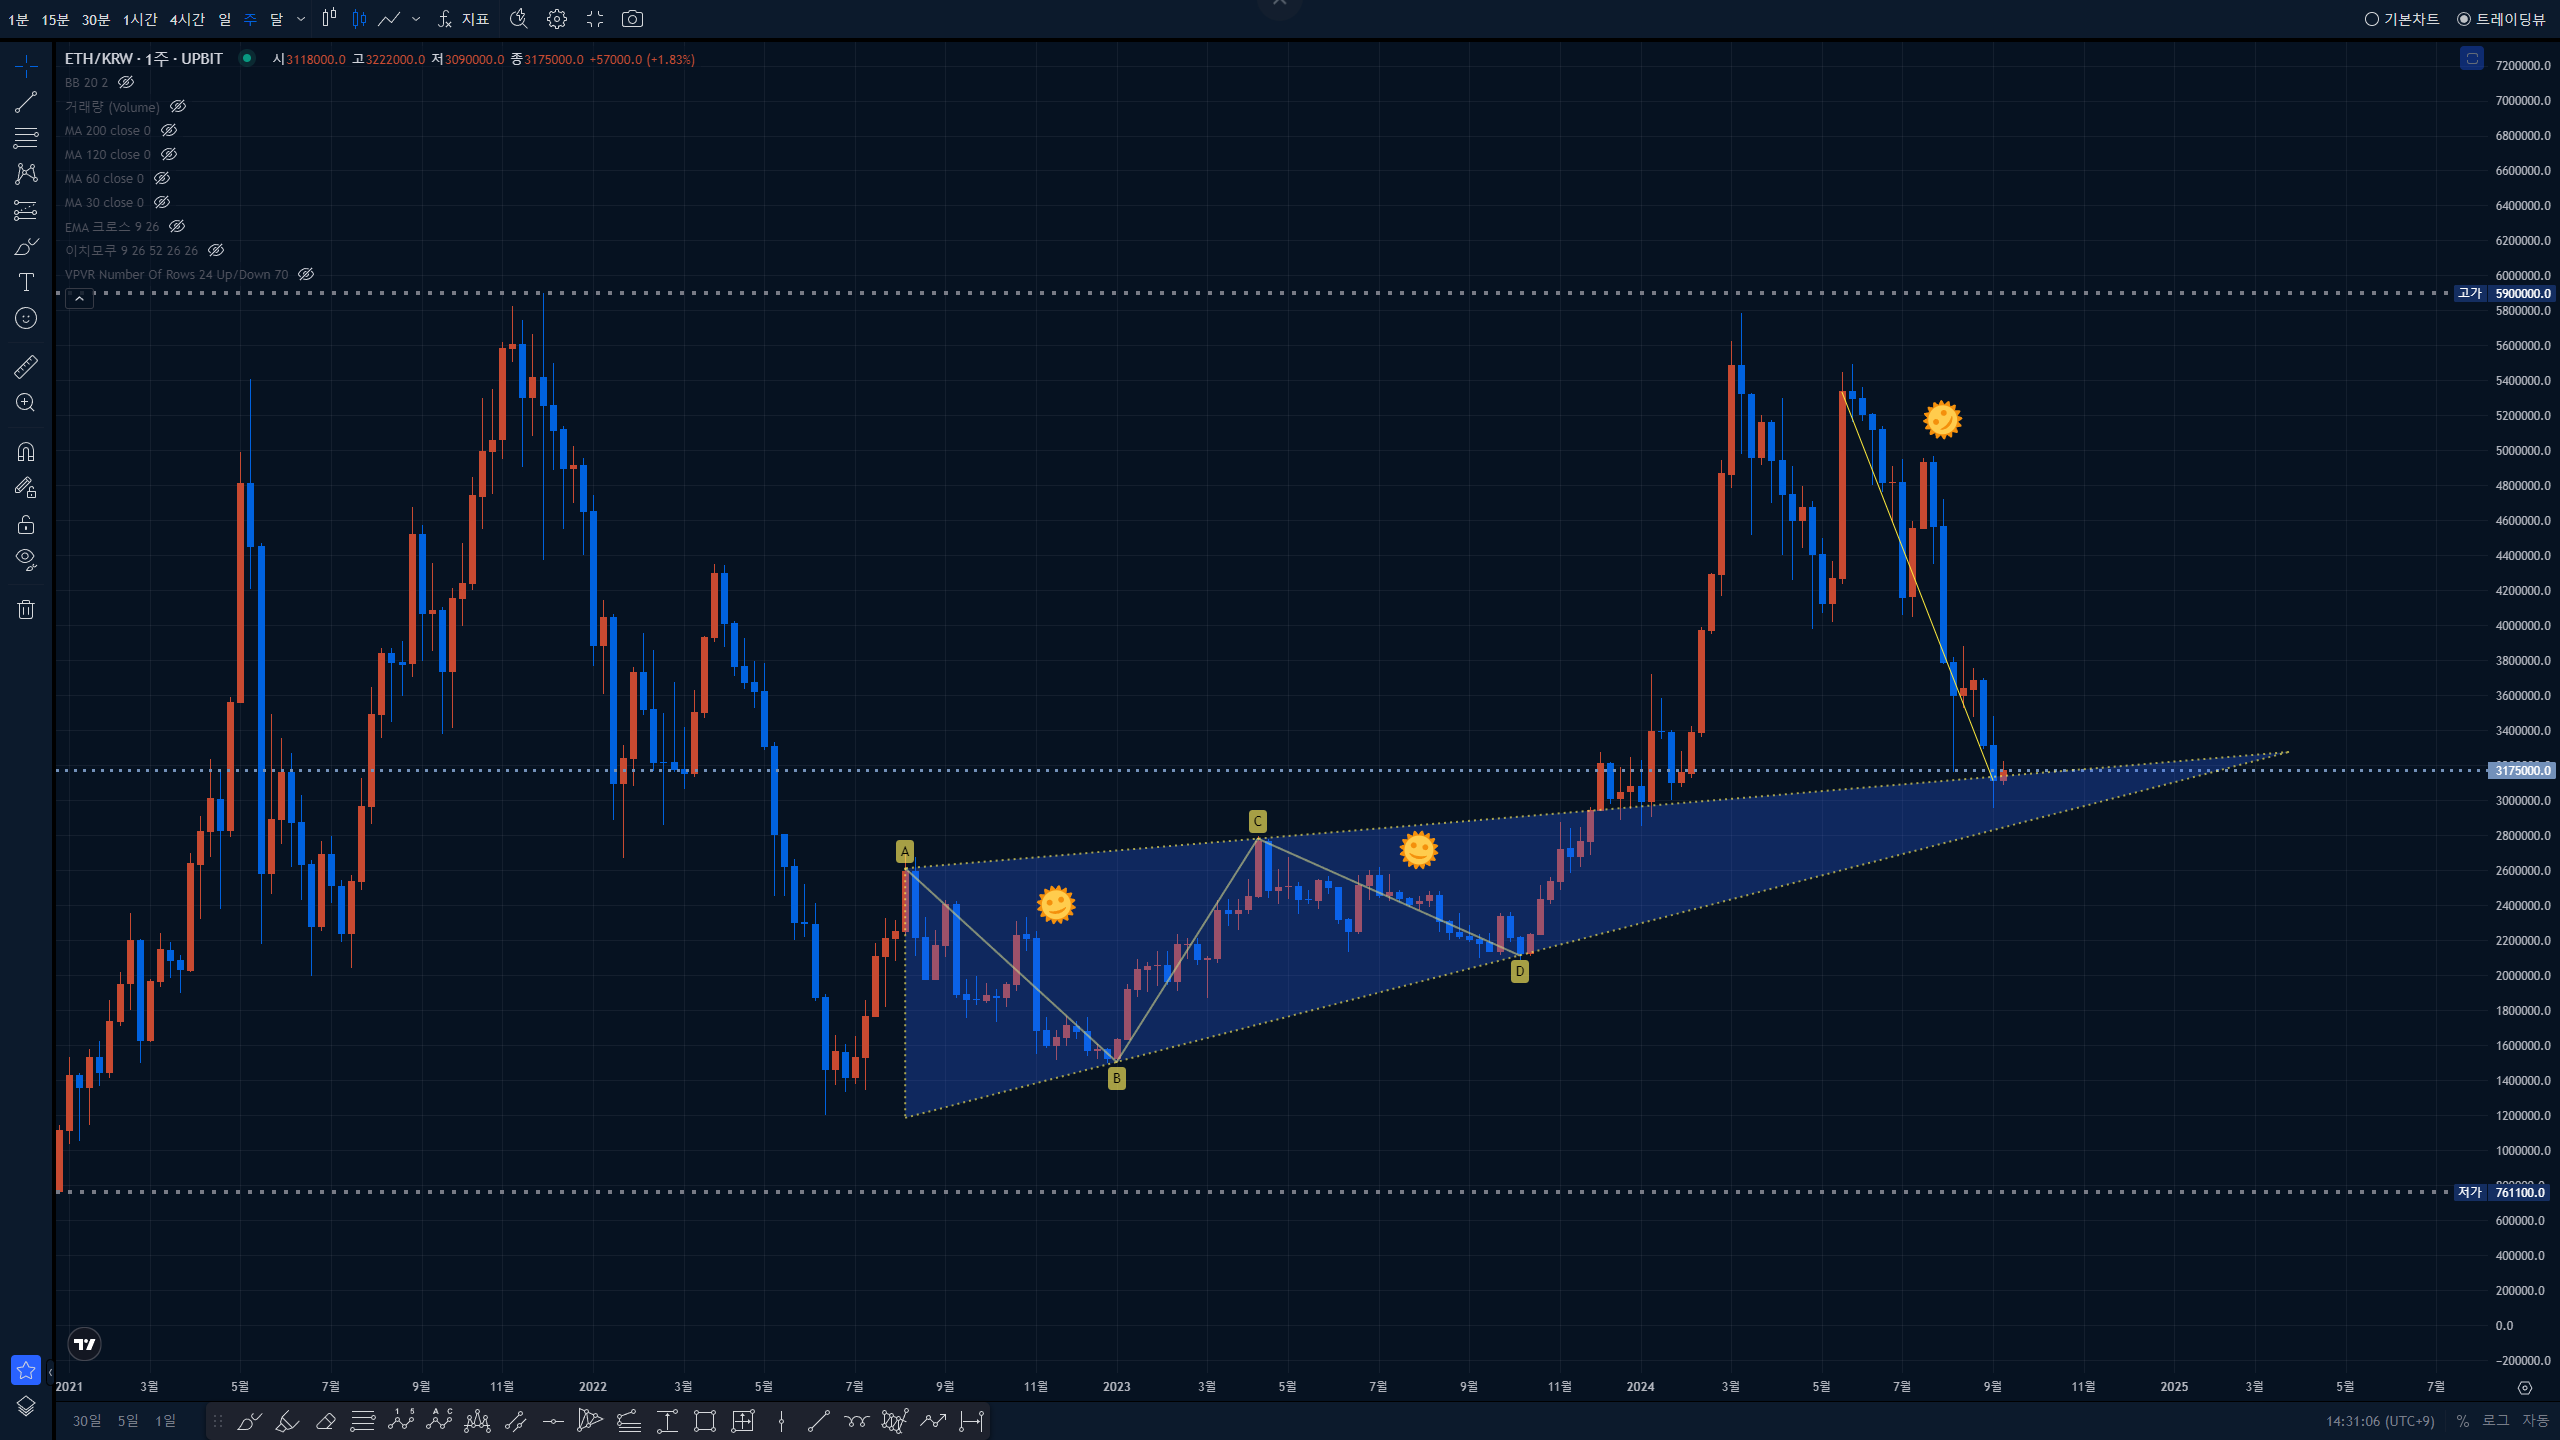Open chart settings gear icon
The width and height of the screenshot is (2560, 1440).
[x=557, y=19]
